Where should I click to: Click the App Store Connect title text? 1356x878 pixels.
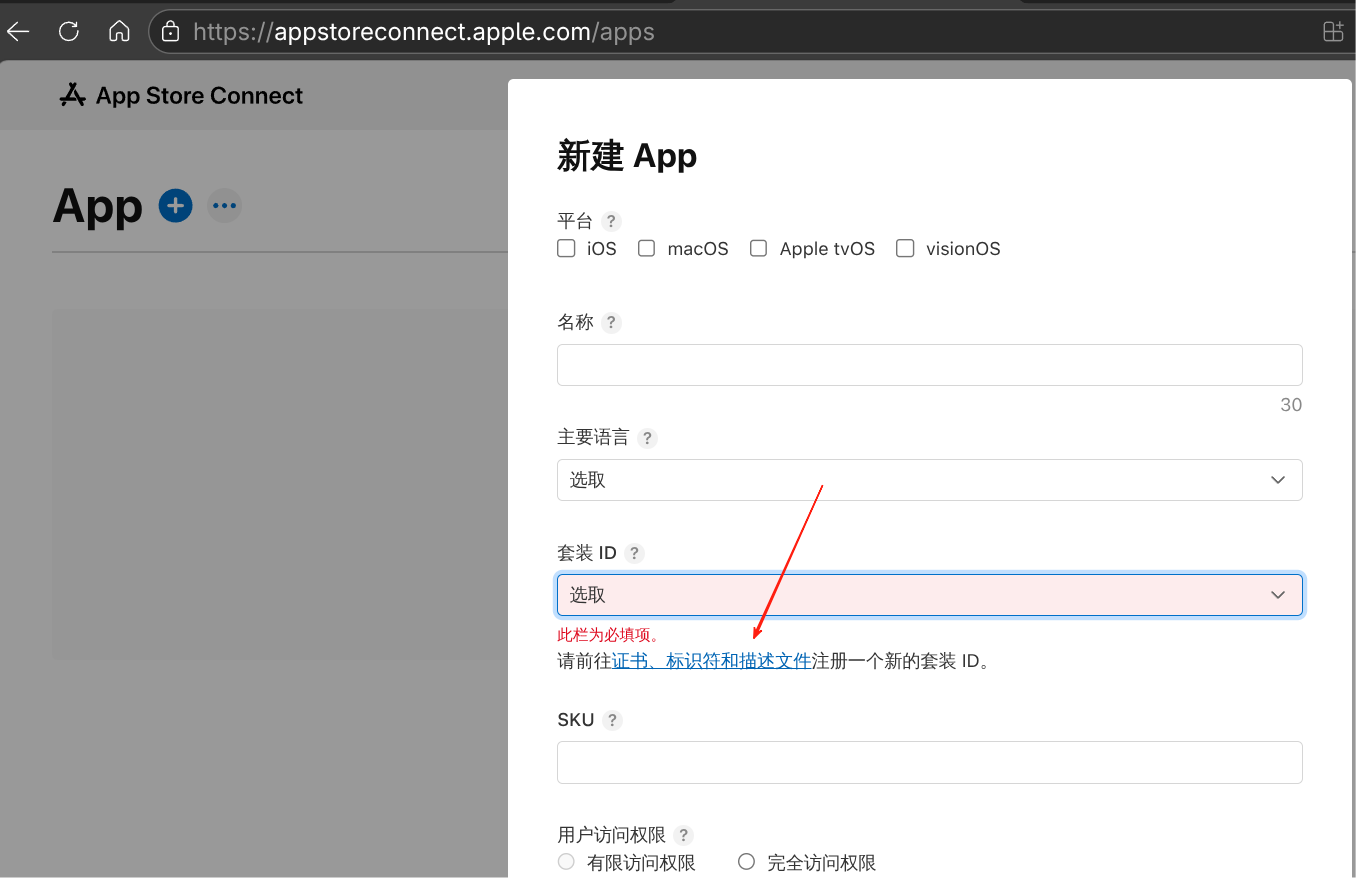pyautogui.click(x=199, y=96)
